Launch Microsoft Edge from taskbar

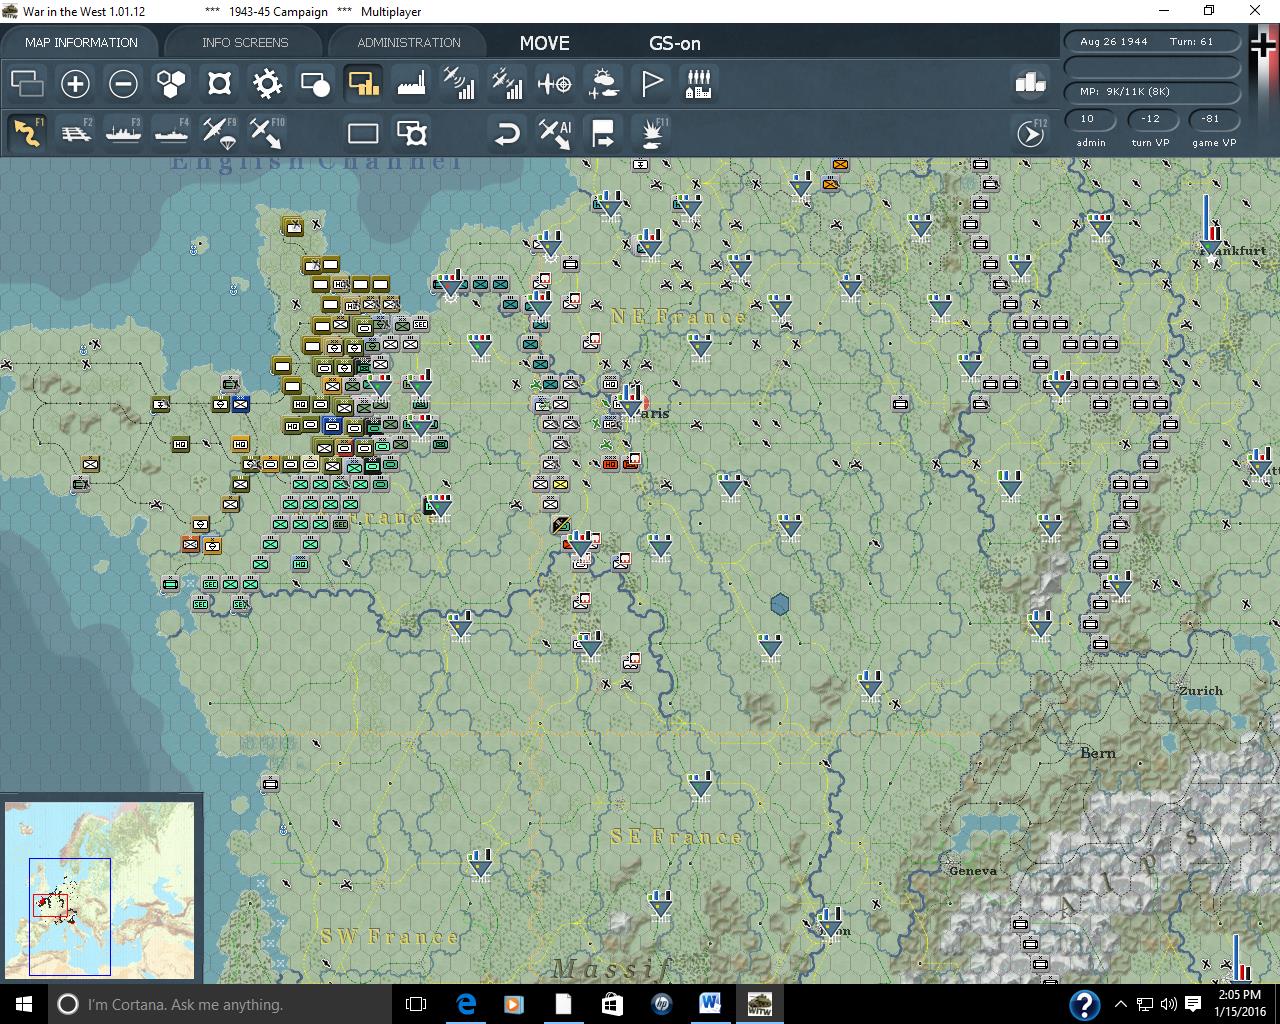[x=466, y=1004]
